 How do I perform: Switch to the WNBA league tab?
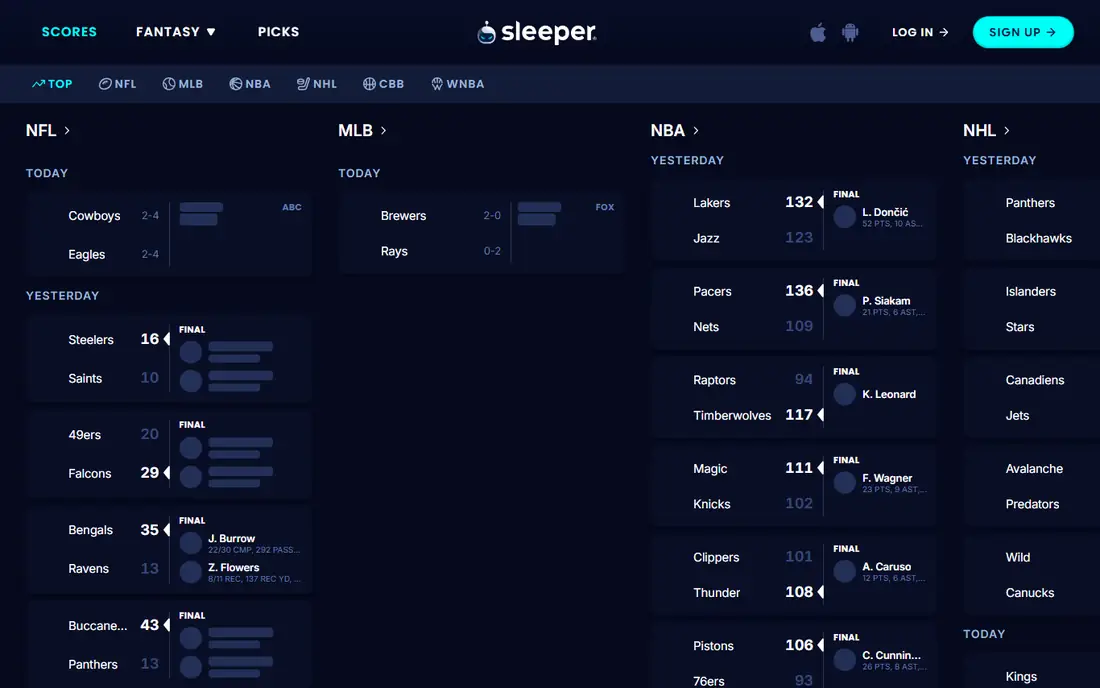point(457,83)
